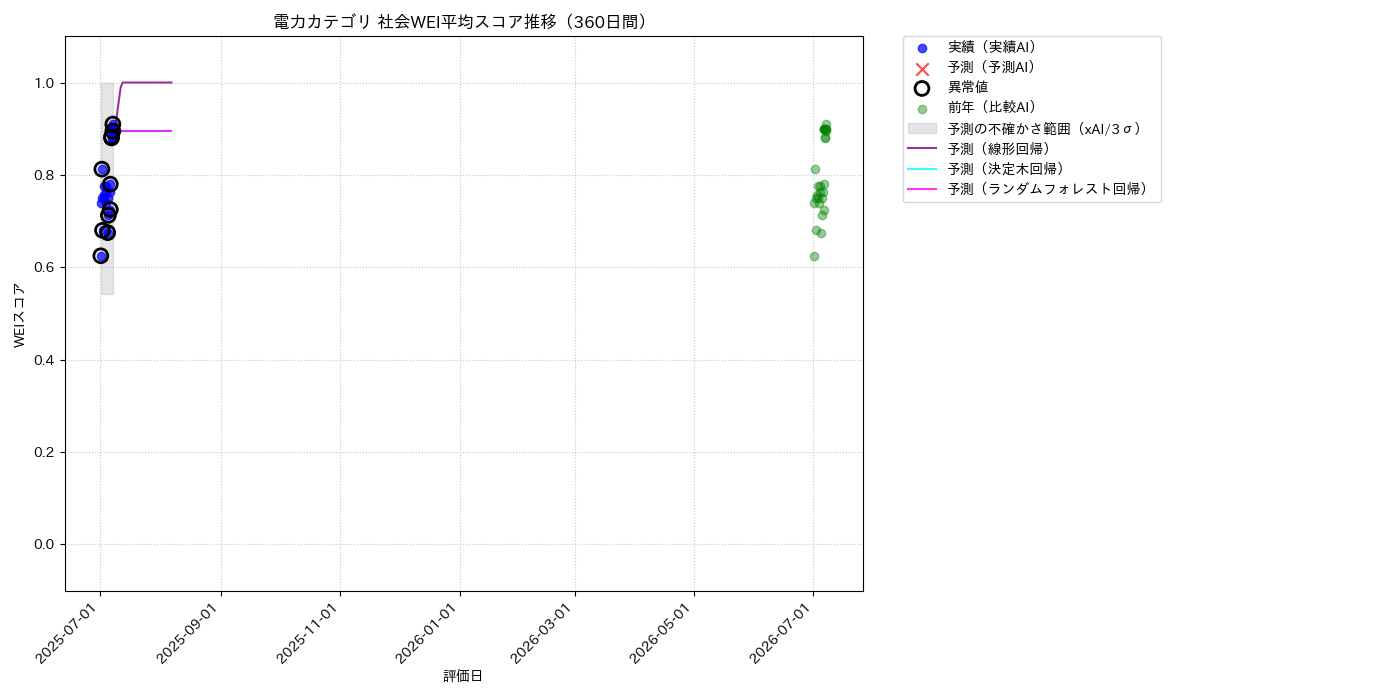Screen dimensions: 1400x700
Task: Click the red X marker in the legend
Action: click(x=922, y=68)
